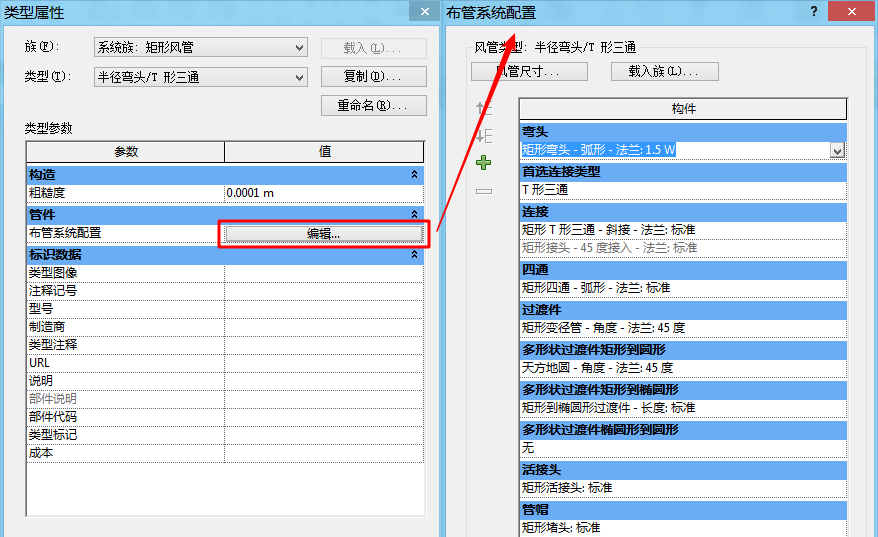Viewport: 878px width, 537px height.
Task: Click the 重命名(R)... button
Action: click(373, 105)
